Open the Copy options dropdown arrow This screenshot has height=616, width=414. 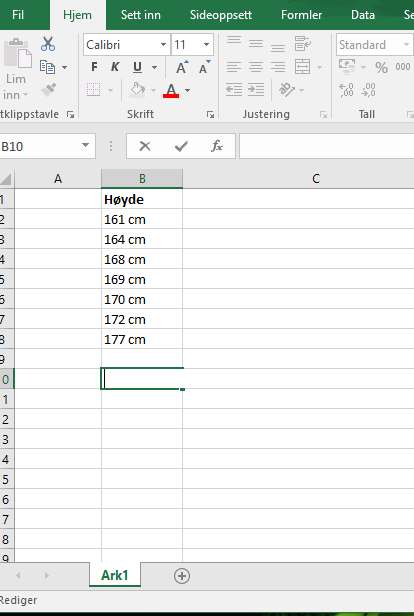pos(64,68)
